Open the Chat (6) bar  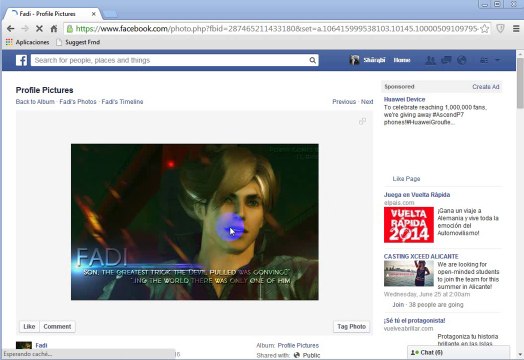click(x=458, y=352)
